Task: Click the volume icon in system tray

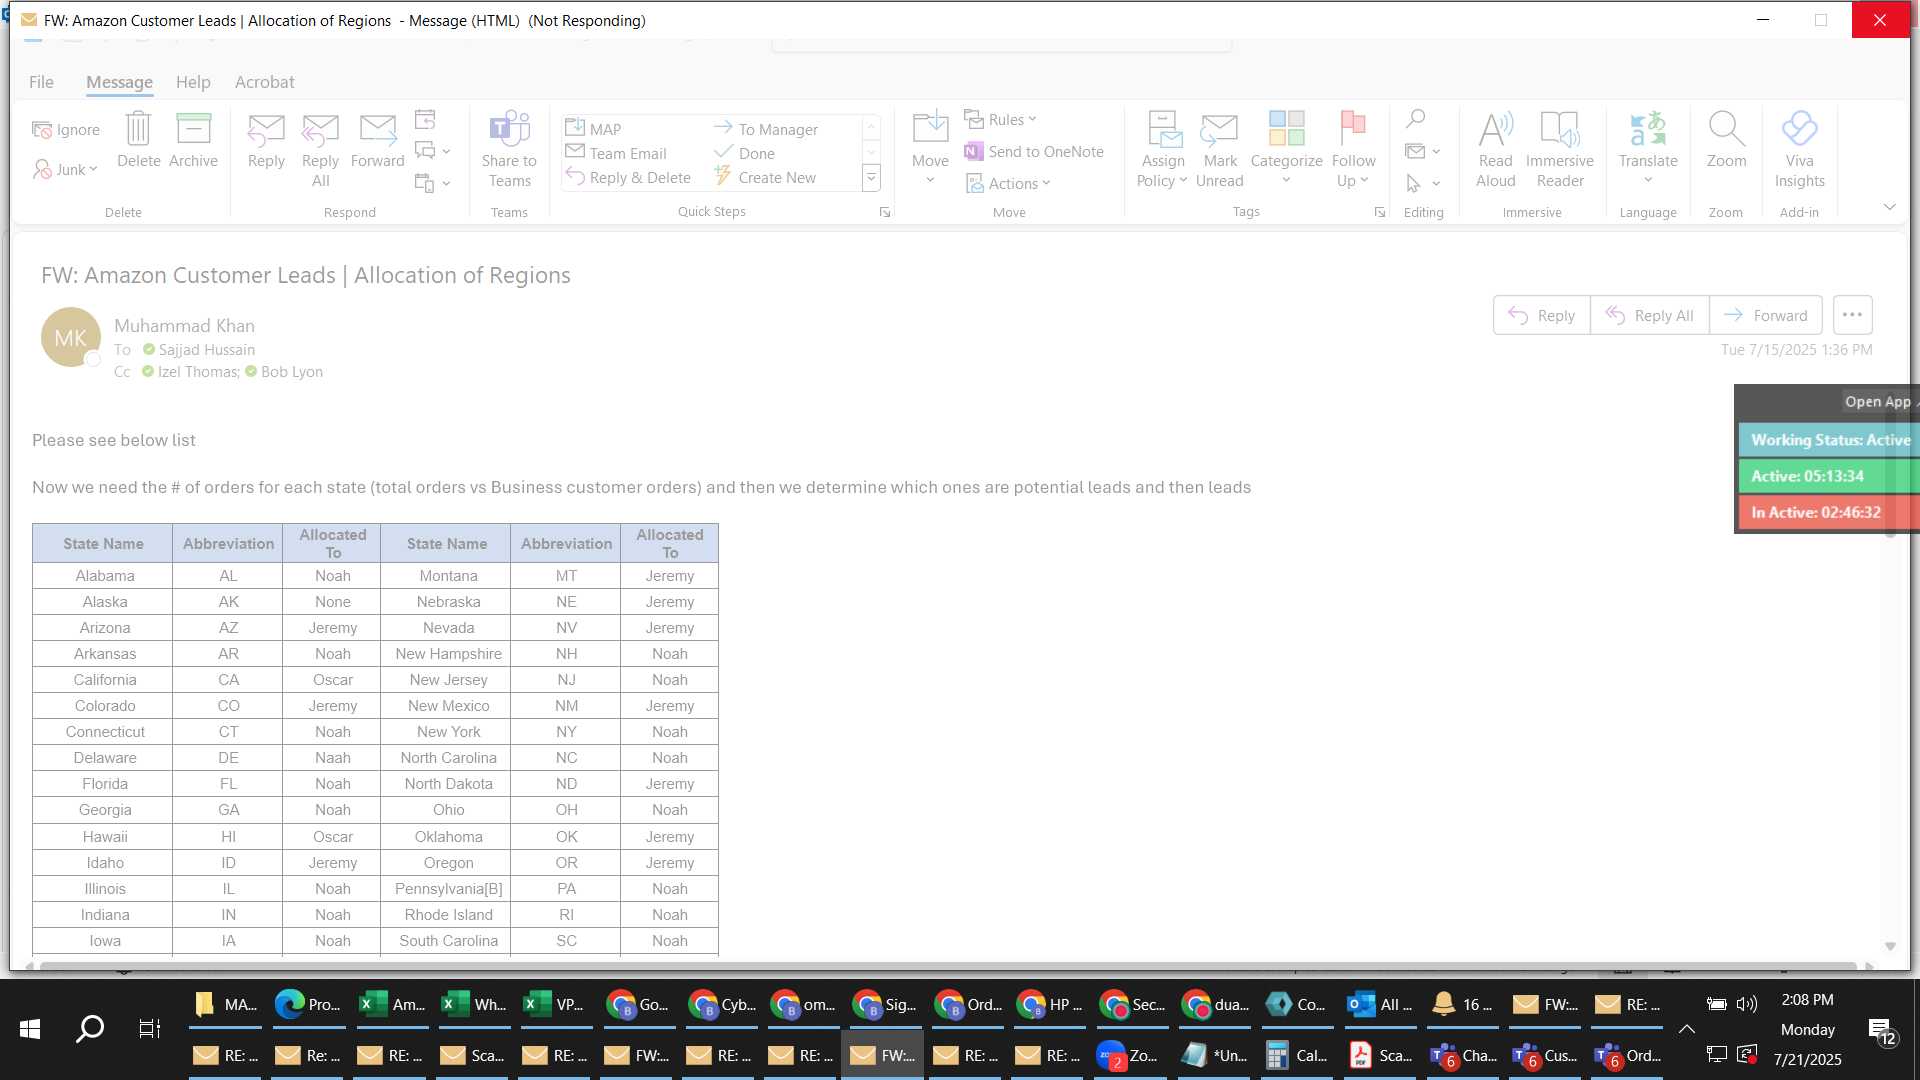Action: pos(1746,1003)
